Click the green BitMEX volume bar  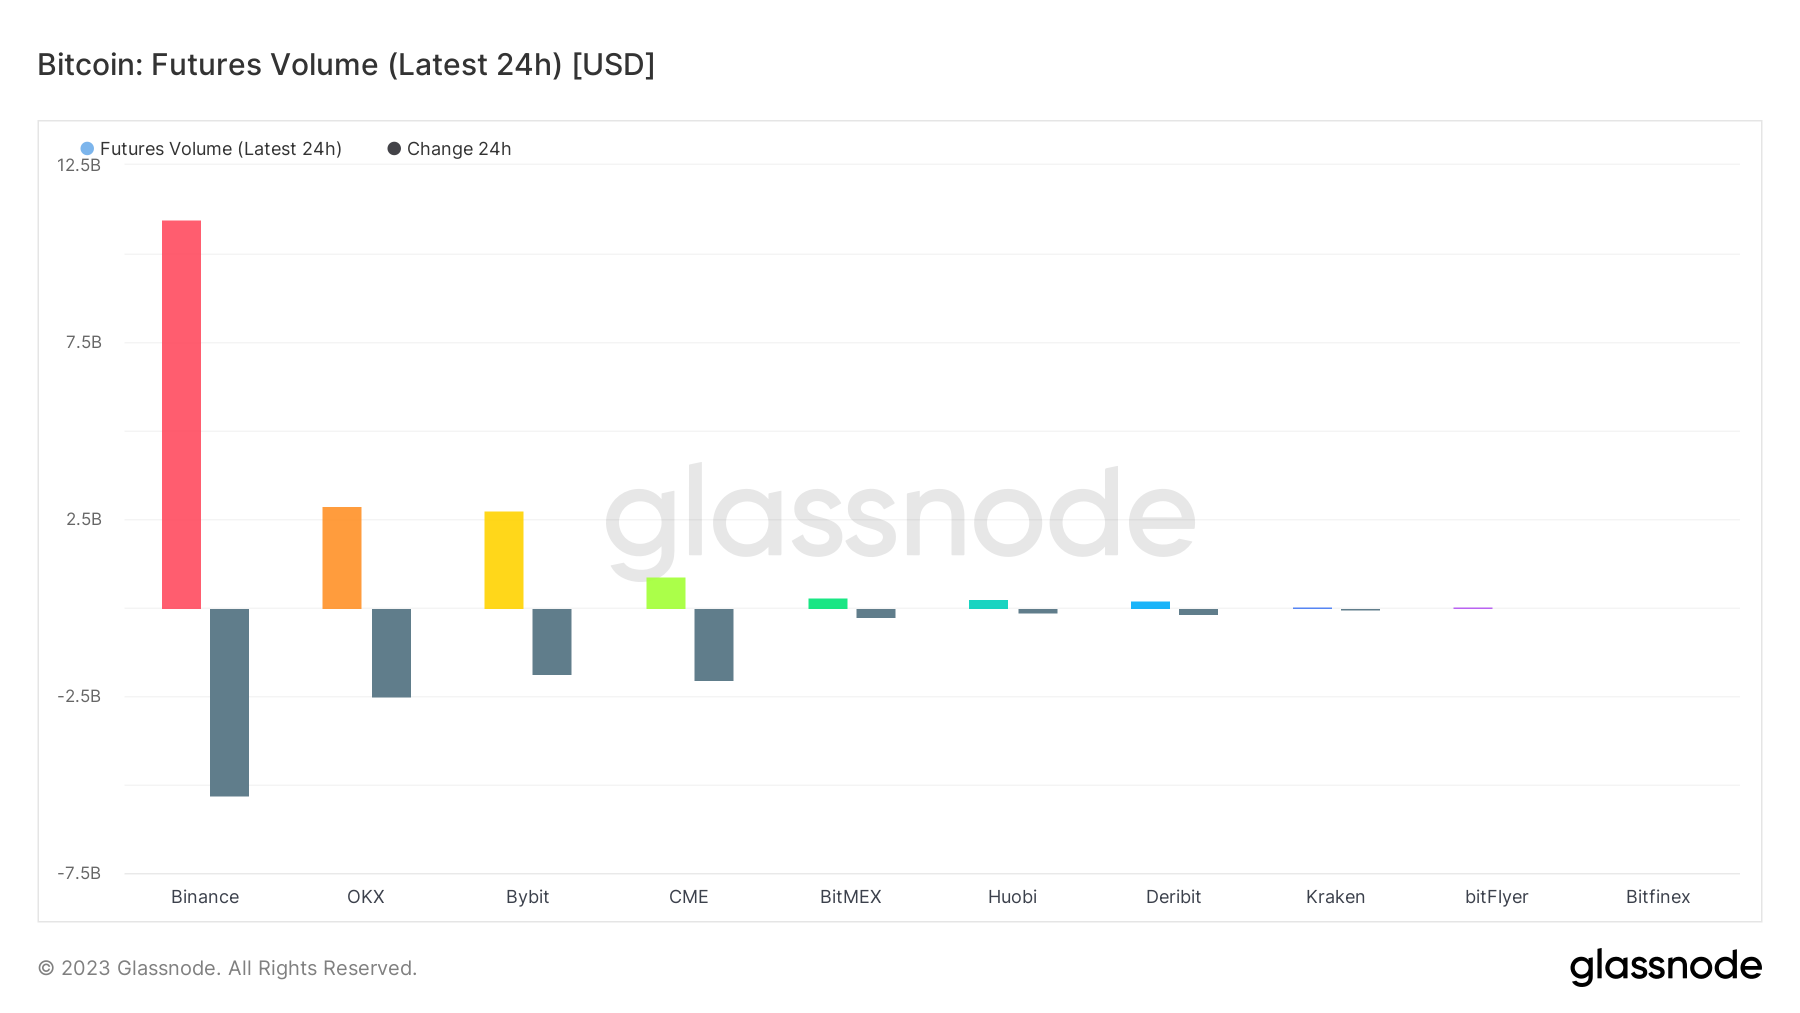828,603
